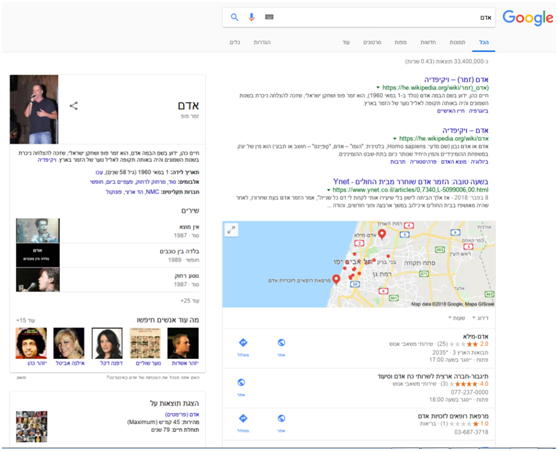Click the share icon in knowledge panel
This screenshot has width=558, height=451.
(x=74, y=106)
